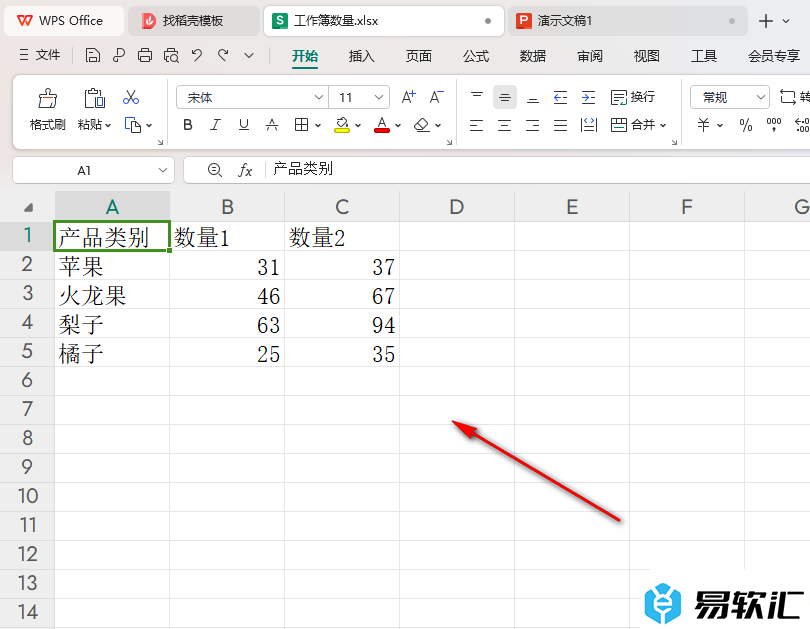Open the font size dropdown 11

point(379,97)
